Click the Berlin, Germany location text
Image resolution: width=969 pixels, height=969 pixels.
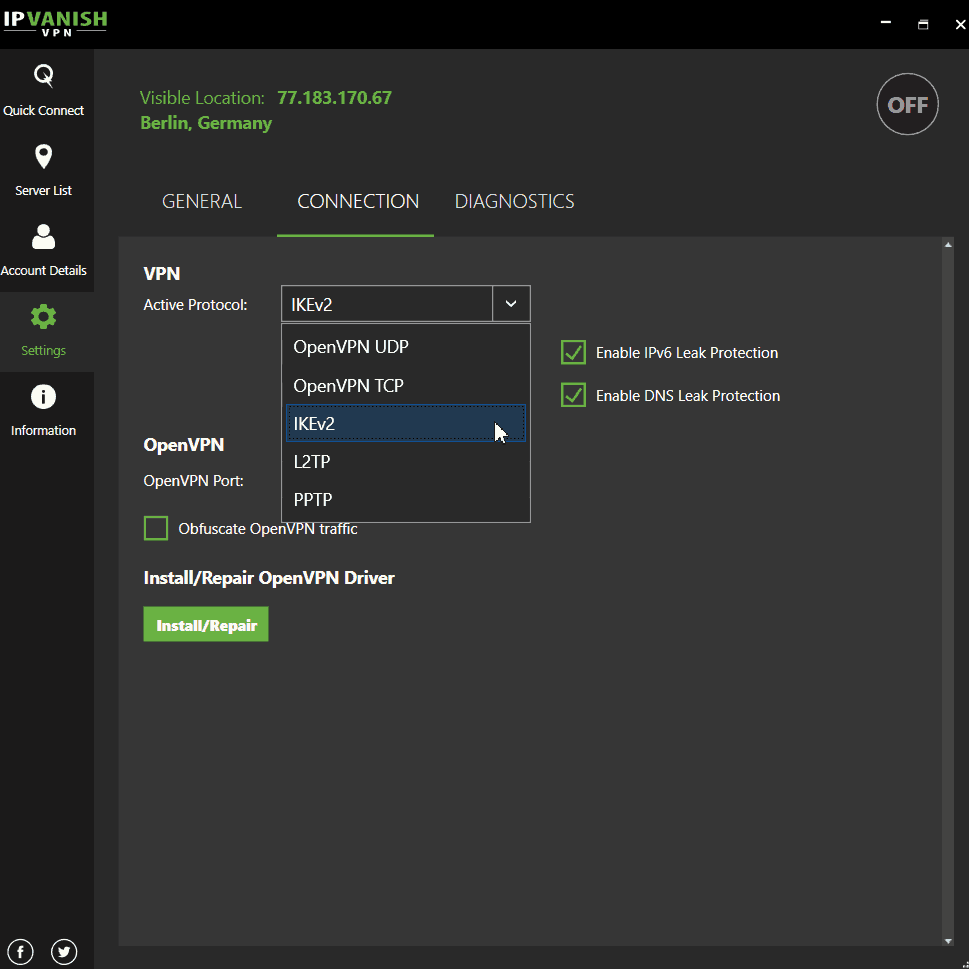click(206, 123)
